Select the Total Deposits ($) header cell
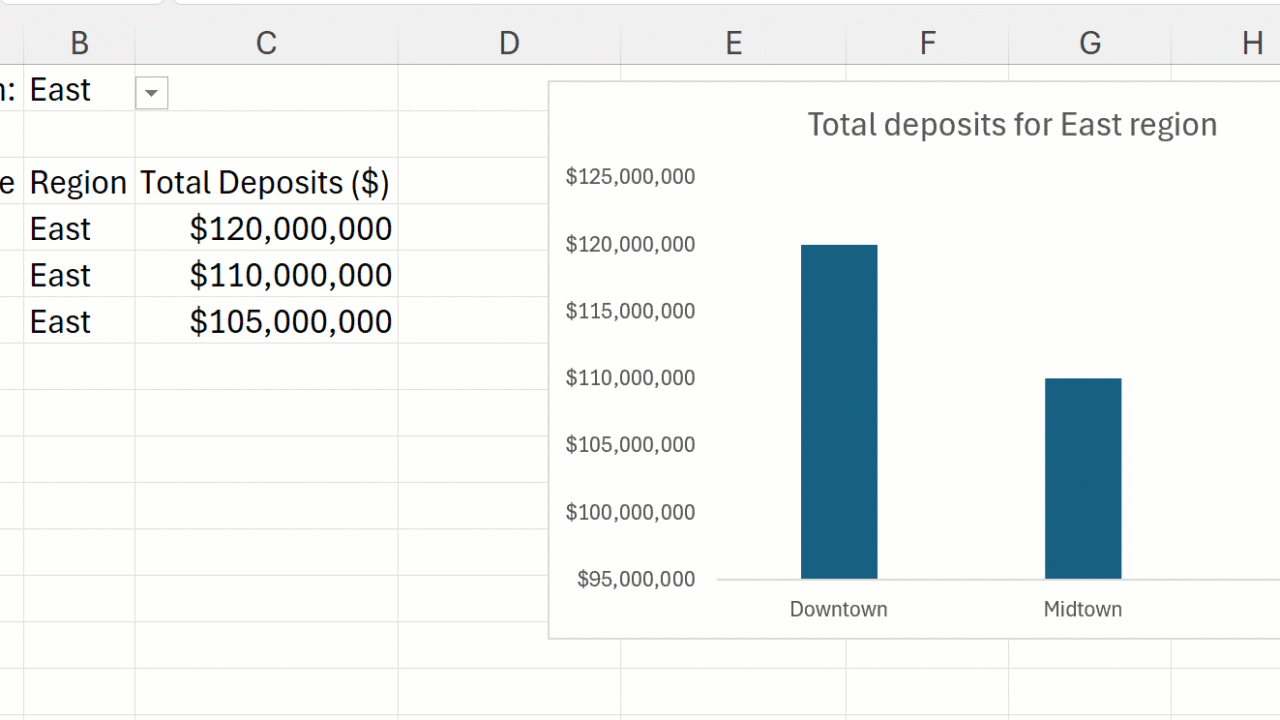 [x=265, y=182]
